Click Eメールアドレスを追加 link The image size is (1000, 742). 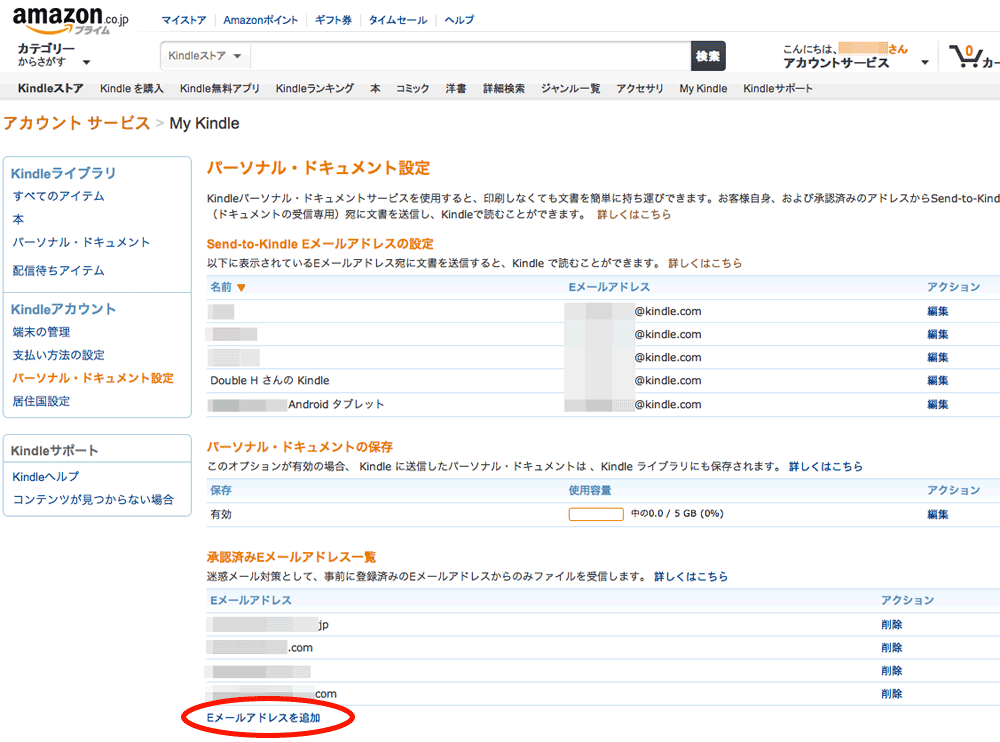263,718
